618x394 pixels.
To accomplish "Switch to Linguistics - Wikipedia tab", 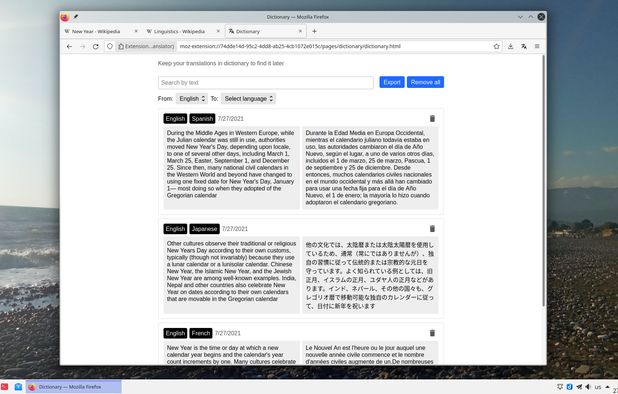I will [182, 31].
